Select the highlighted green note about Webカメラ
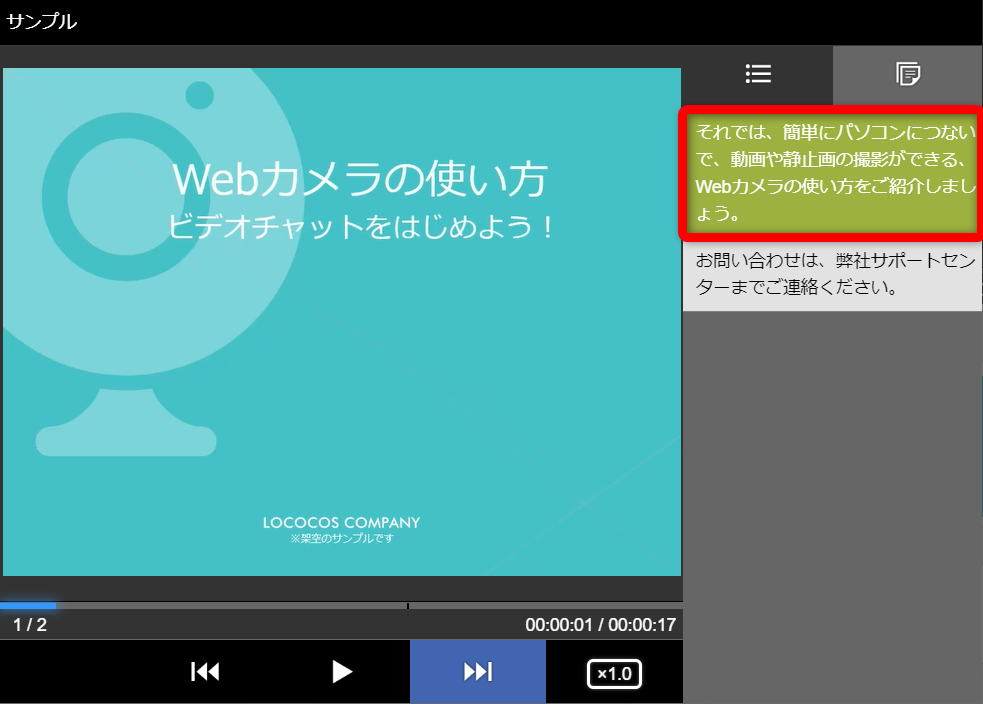Viewport: 983px width, 704px height. [832, 172]
